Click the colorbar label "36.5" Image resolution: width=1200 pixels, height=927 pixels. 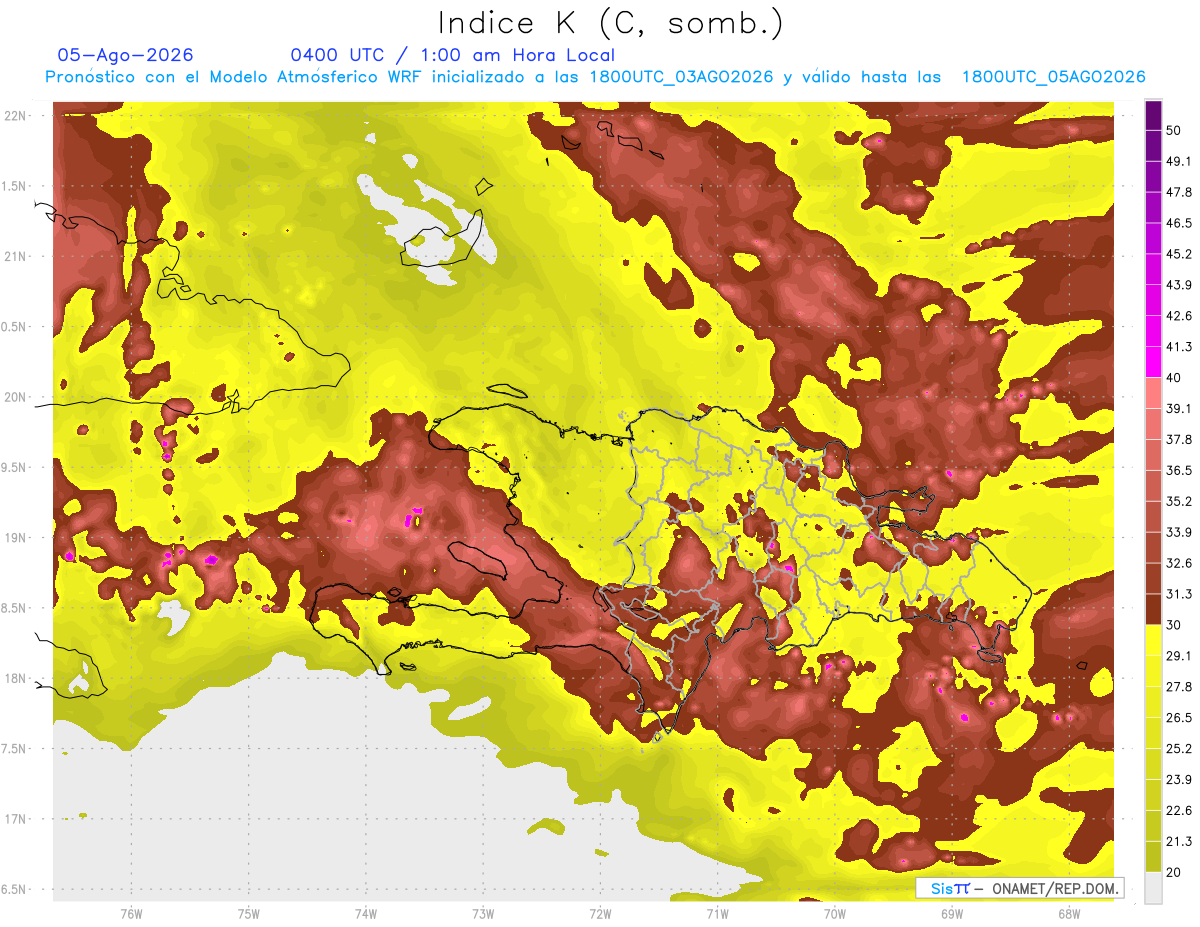(1179, 470)
